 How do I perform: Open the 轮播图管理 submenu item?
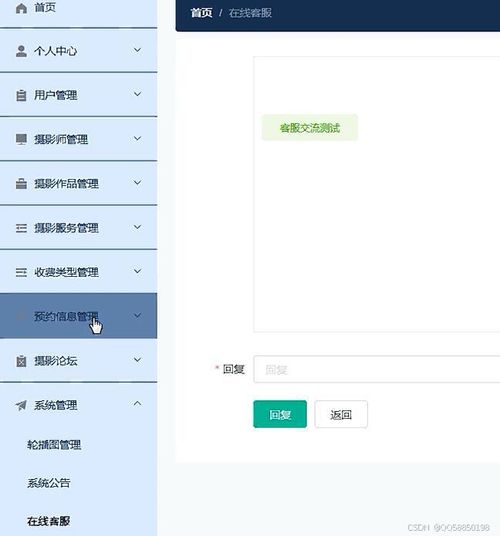pos(54,445)
